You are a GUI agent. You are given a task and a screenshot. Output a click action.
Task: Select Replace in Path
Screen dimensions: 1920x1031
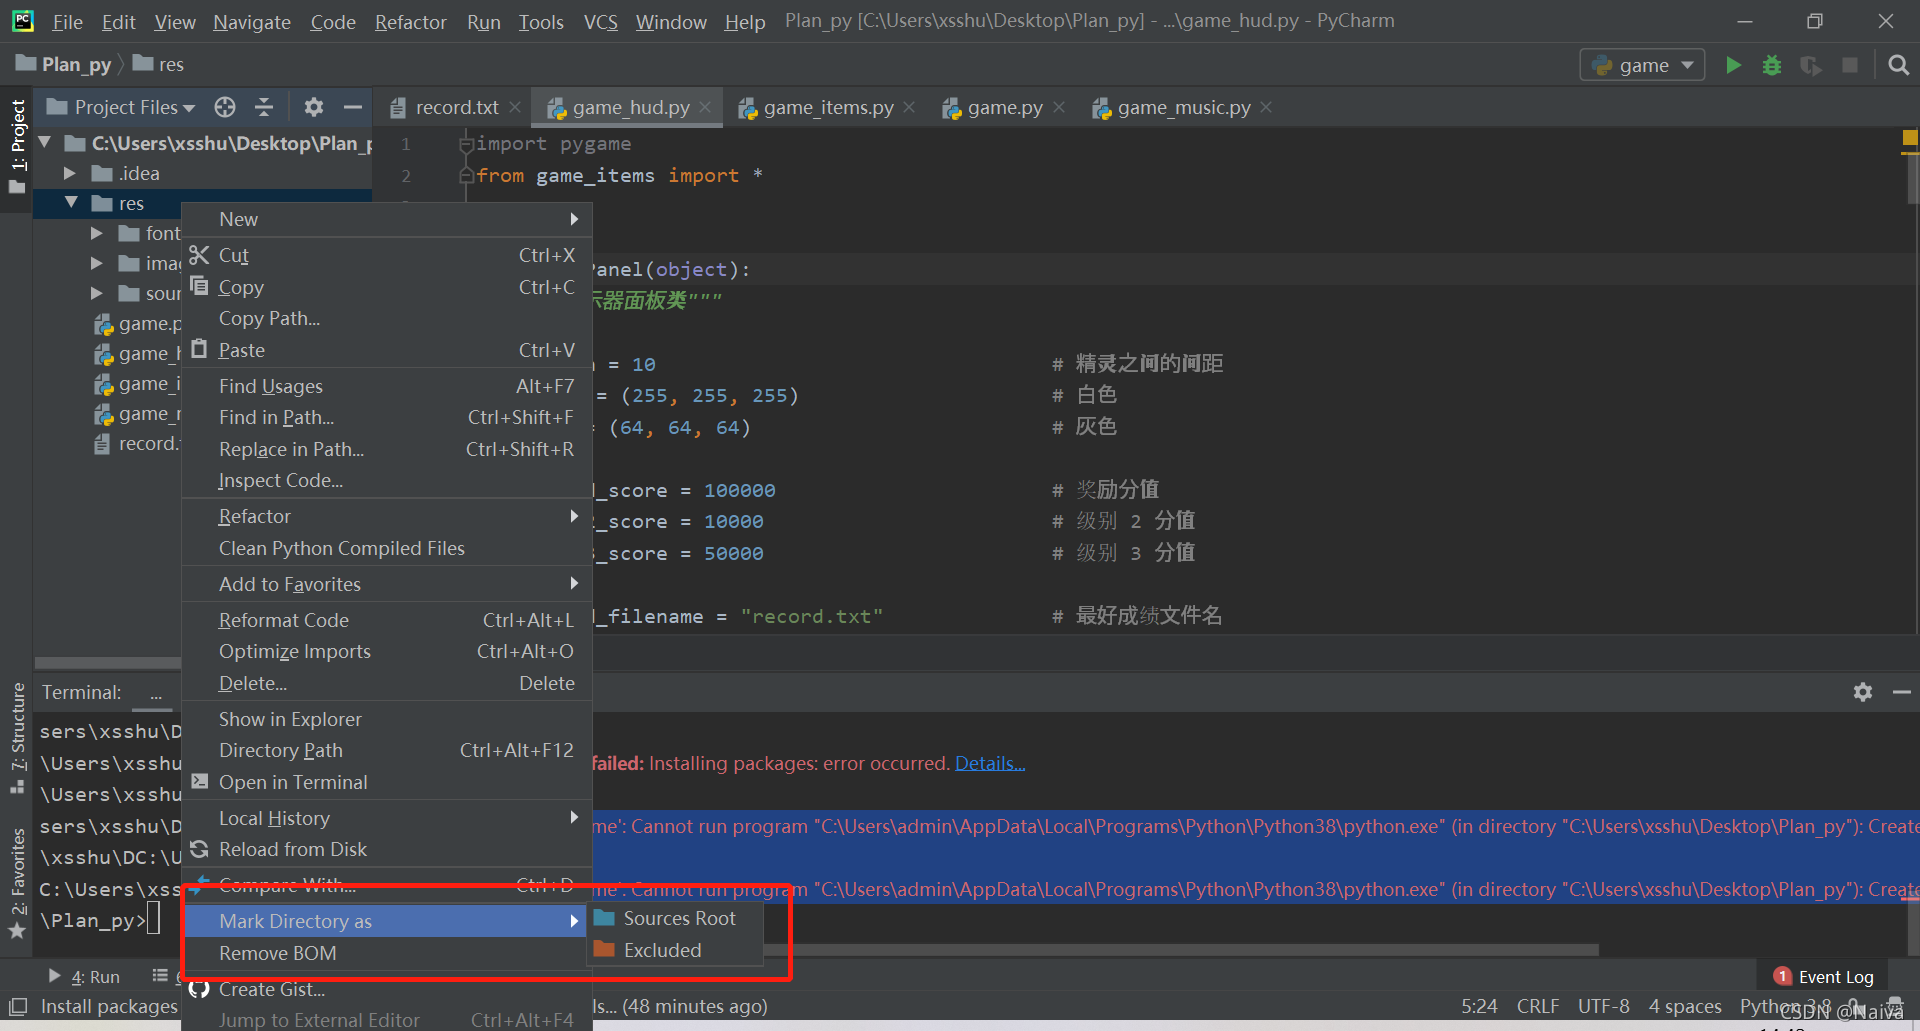click(x=387, y=449)
